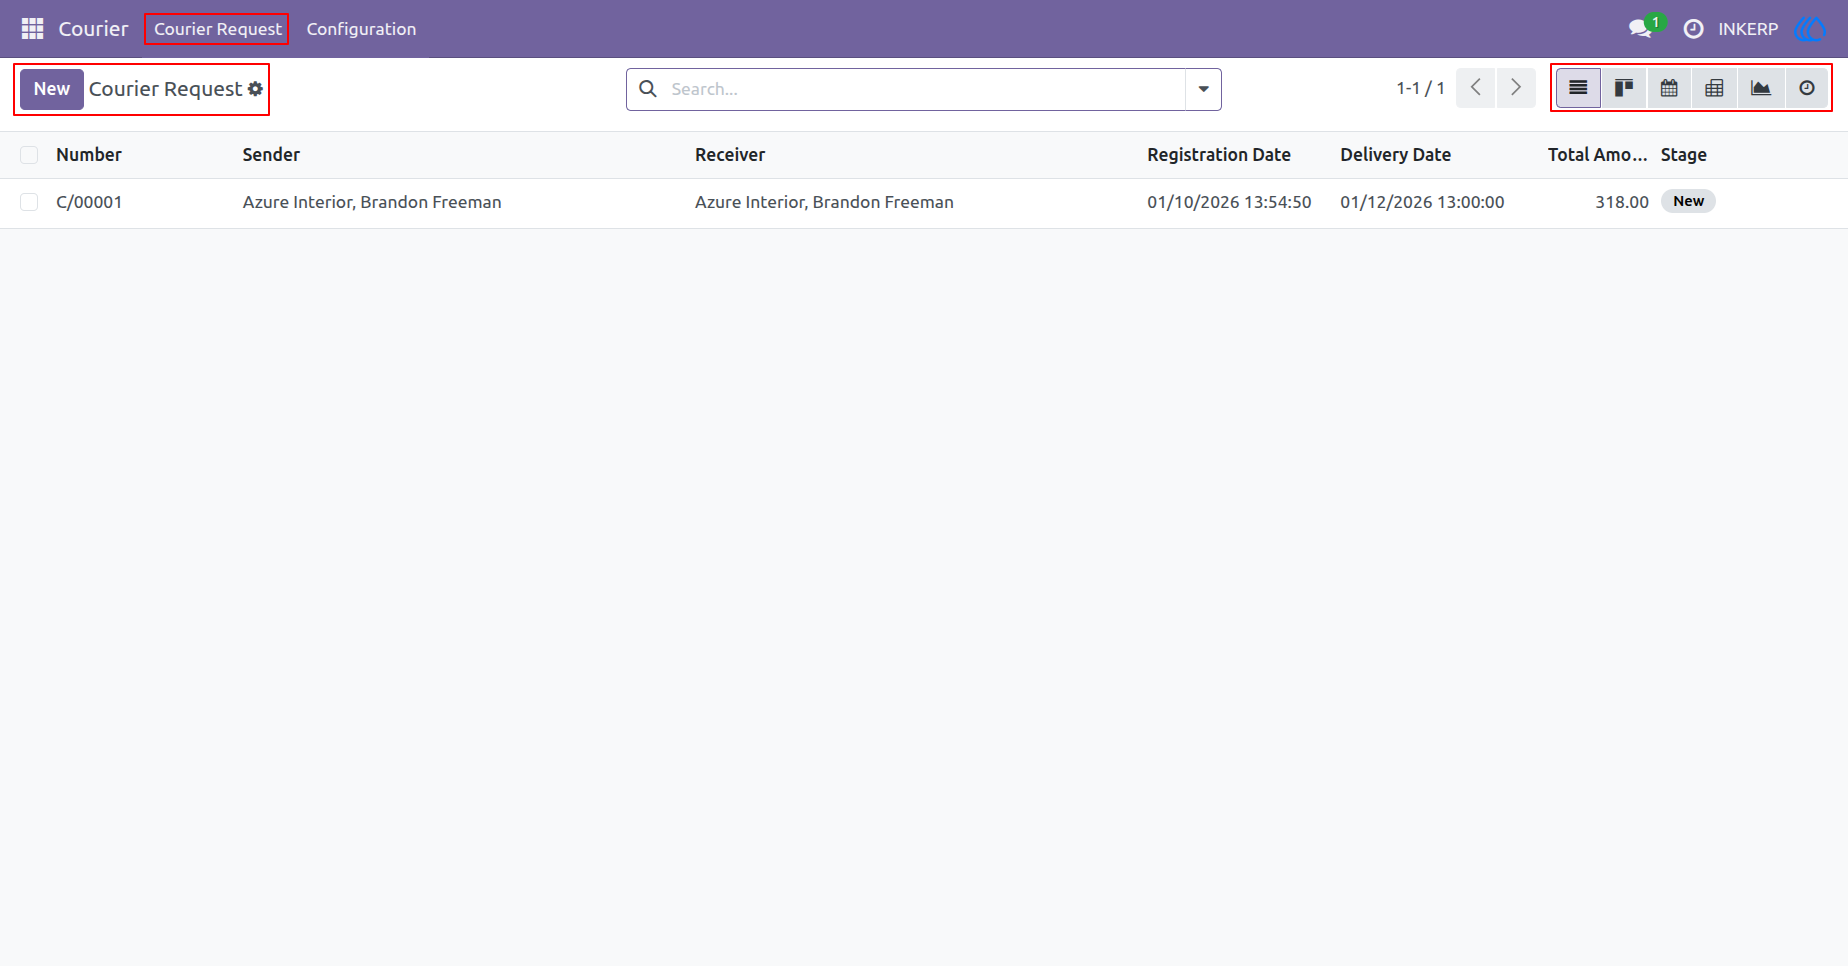Go to next page of records

click(1516, 88)
